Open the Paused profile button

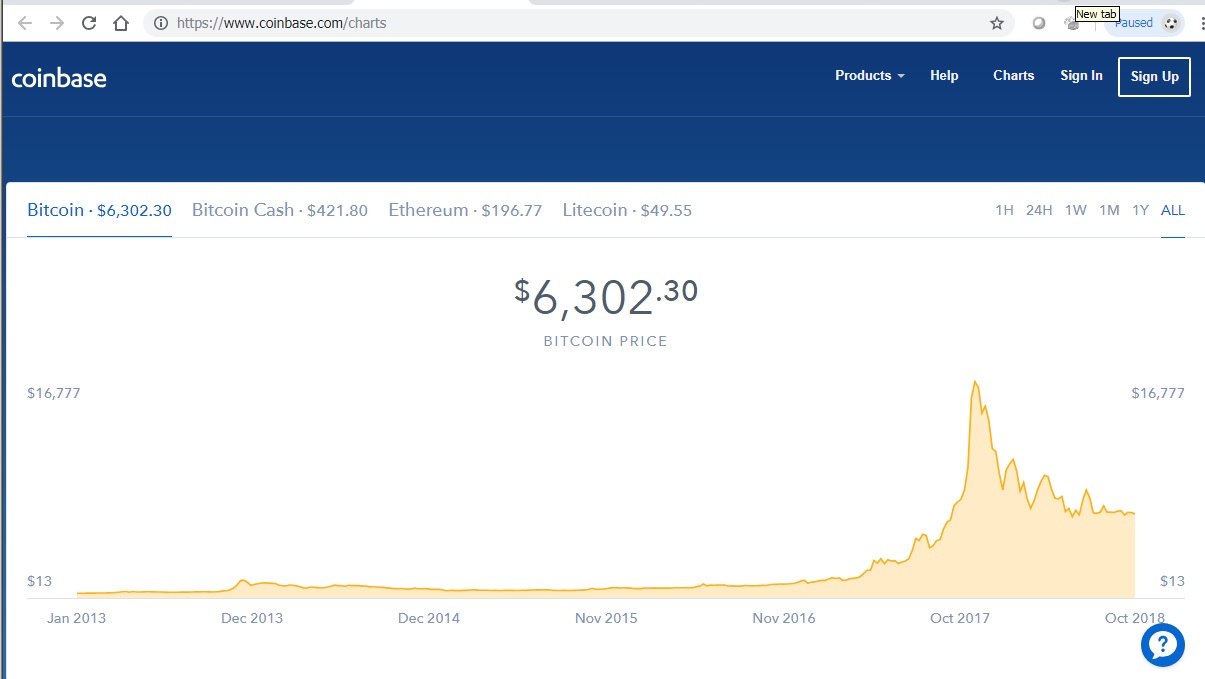(1145, 23)
